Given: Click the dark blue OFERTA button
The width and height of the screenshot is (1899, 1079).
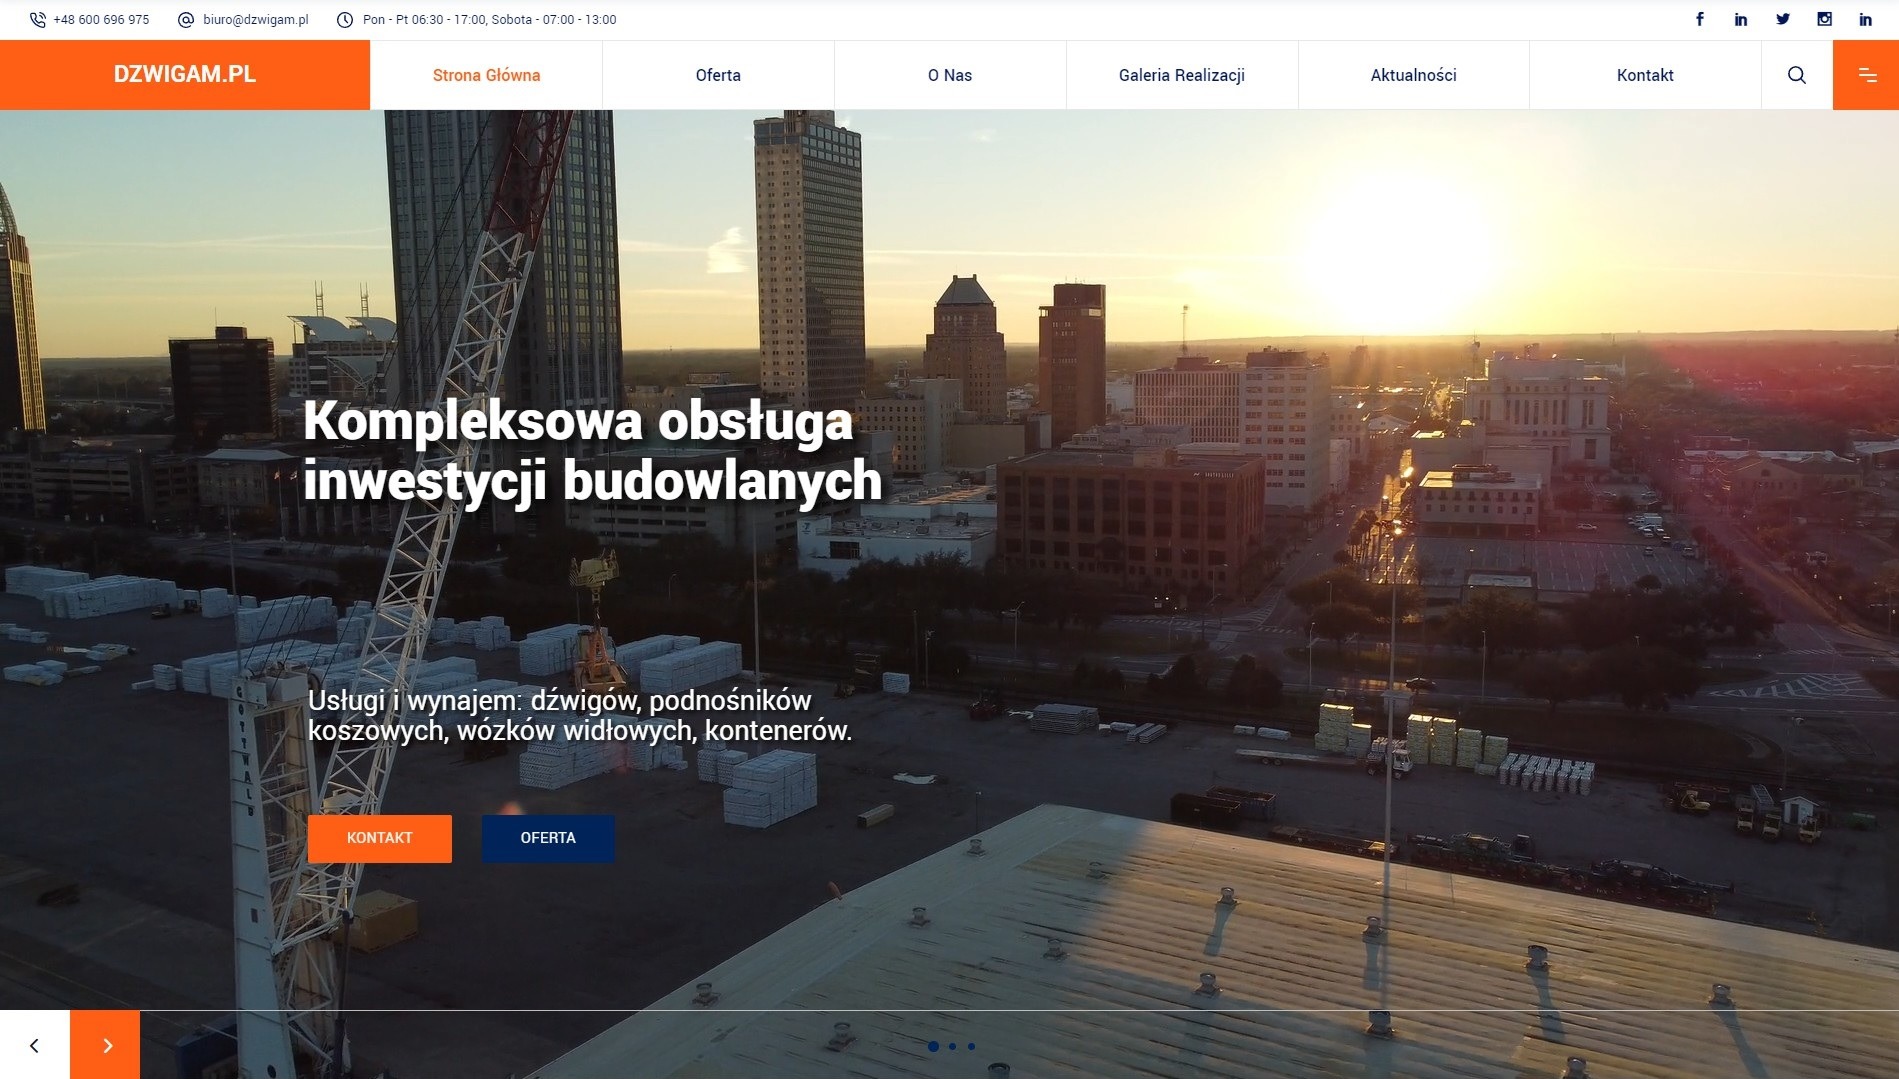Looking at the screenshot, I should [x=548, y=838].
